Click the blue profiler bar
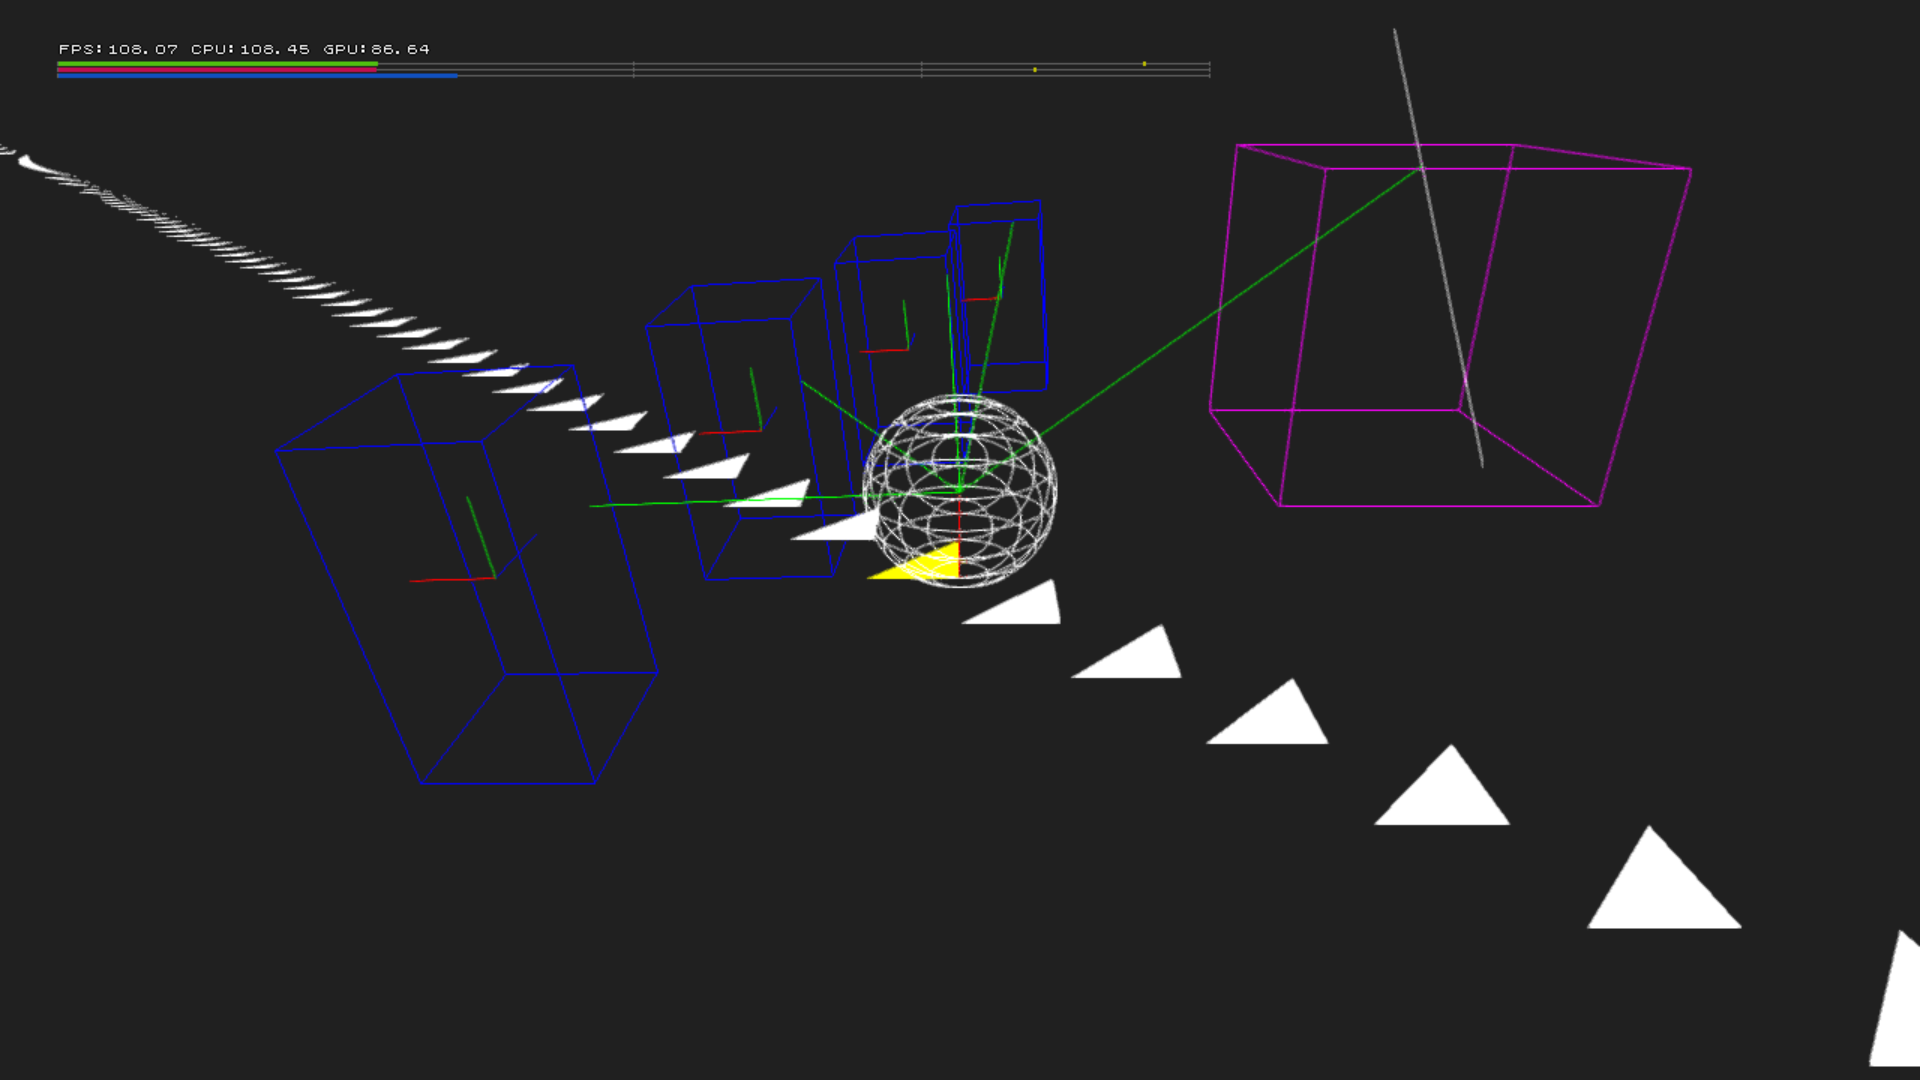 (x=257, y=76)
